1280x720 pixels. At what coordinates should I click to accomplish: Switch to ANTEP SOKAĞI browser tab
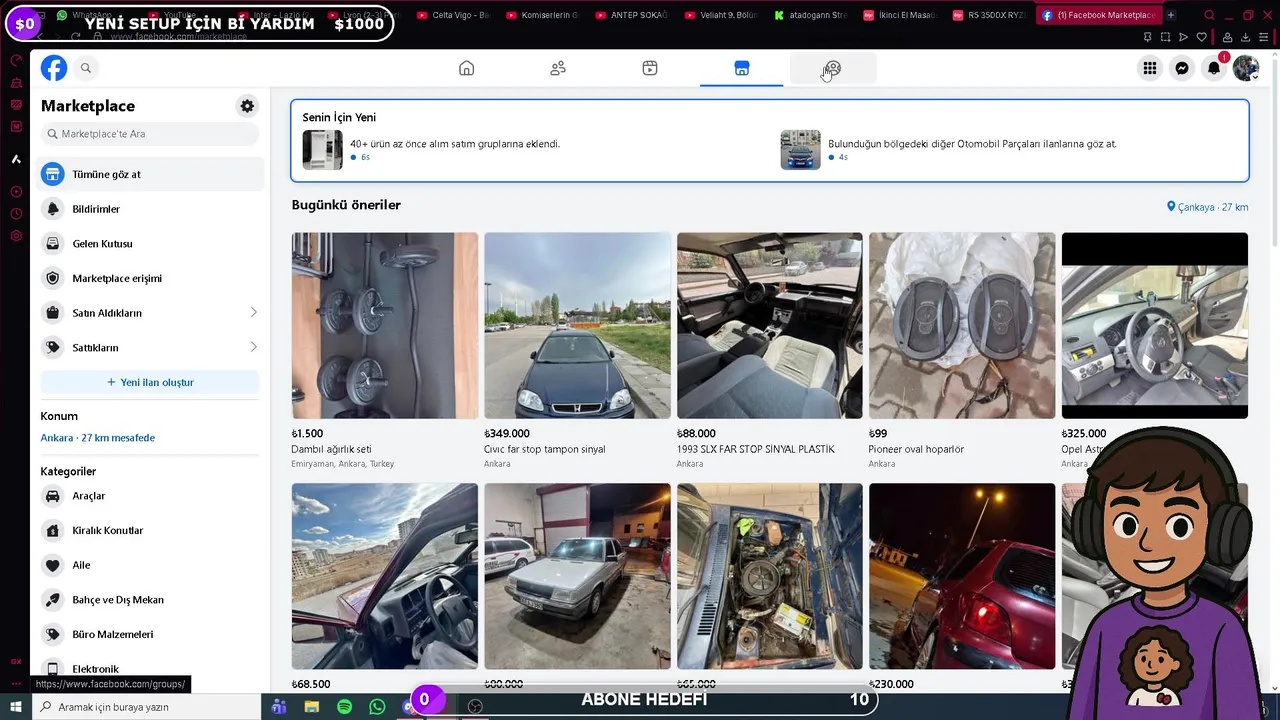631,15
